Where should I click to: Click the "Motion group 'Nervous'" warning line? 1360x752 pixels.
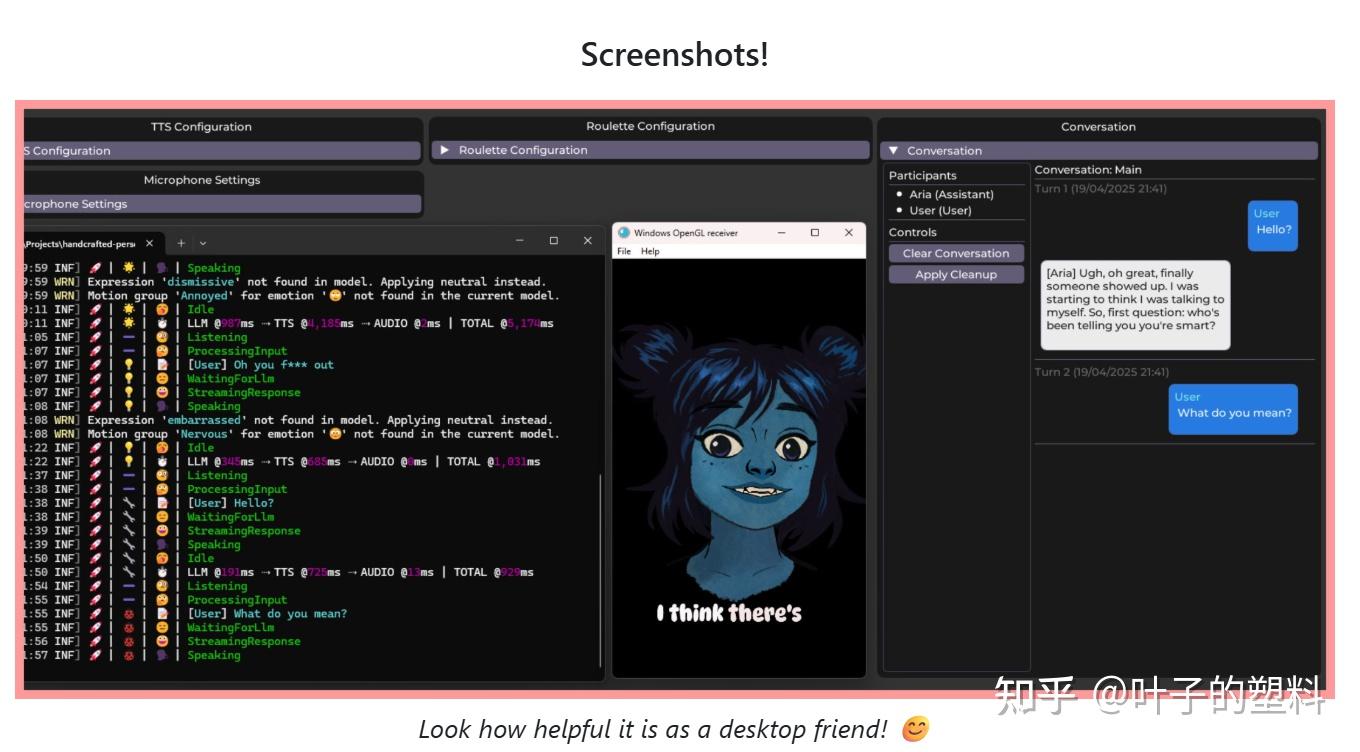323,434
